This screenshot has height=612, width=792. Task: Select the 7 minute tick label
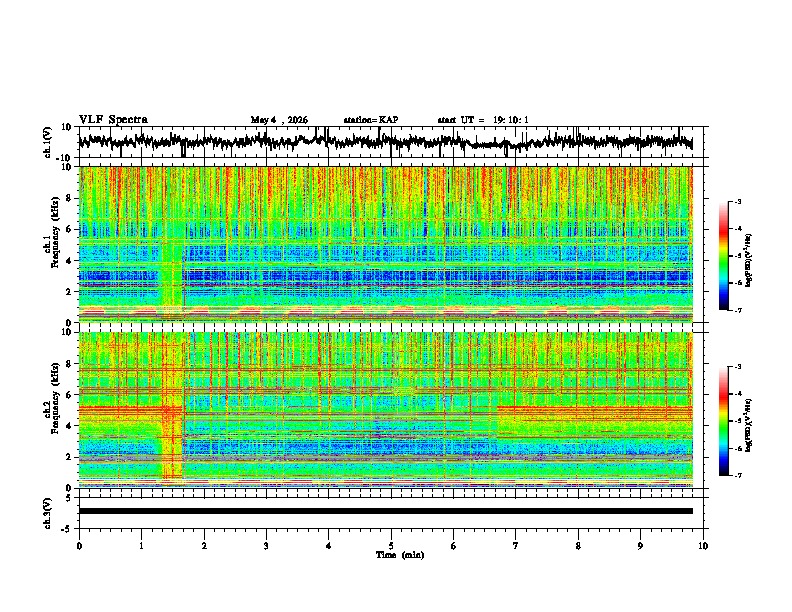click(x=516, y=546)
